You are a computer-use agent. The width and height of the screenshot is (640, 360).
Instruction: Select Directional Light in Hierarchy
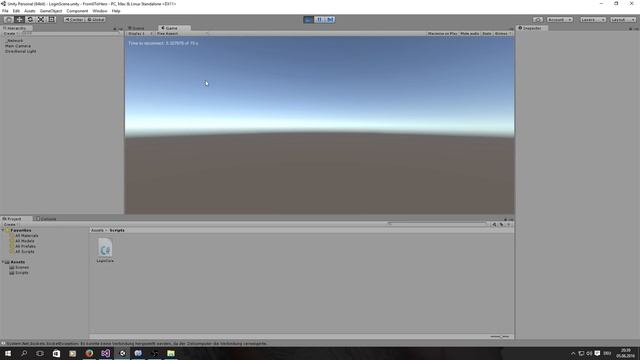(x=20, y=51)
